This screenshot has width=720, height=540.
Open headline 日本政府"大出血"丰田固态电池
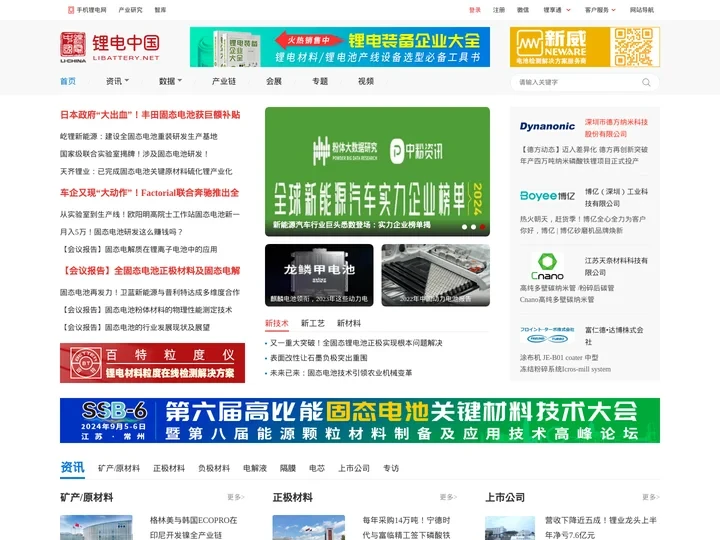click(x=150, y=115)
